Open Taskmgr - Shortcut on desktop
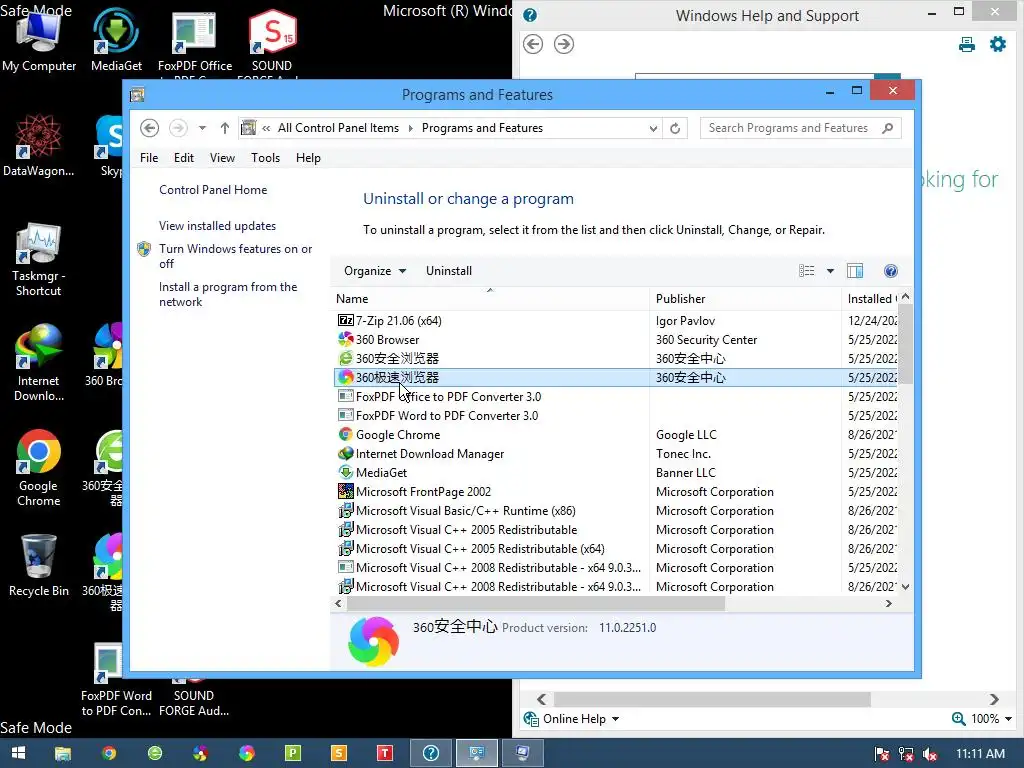The image size is (1024, 768). point(39,260)
